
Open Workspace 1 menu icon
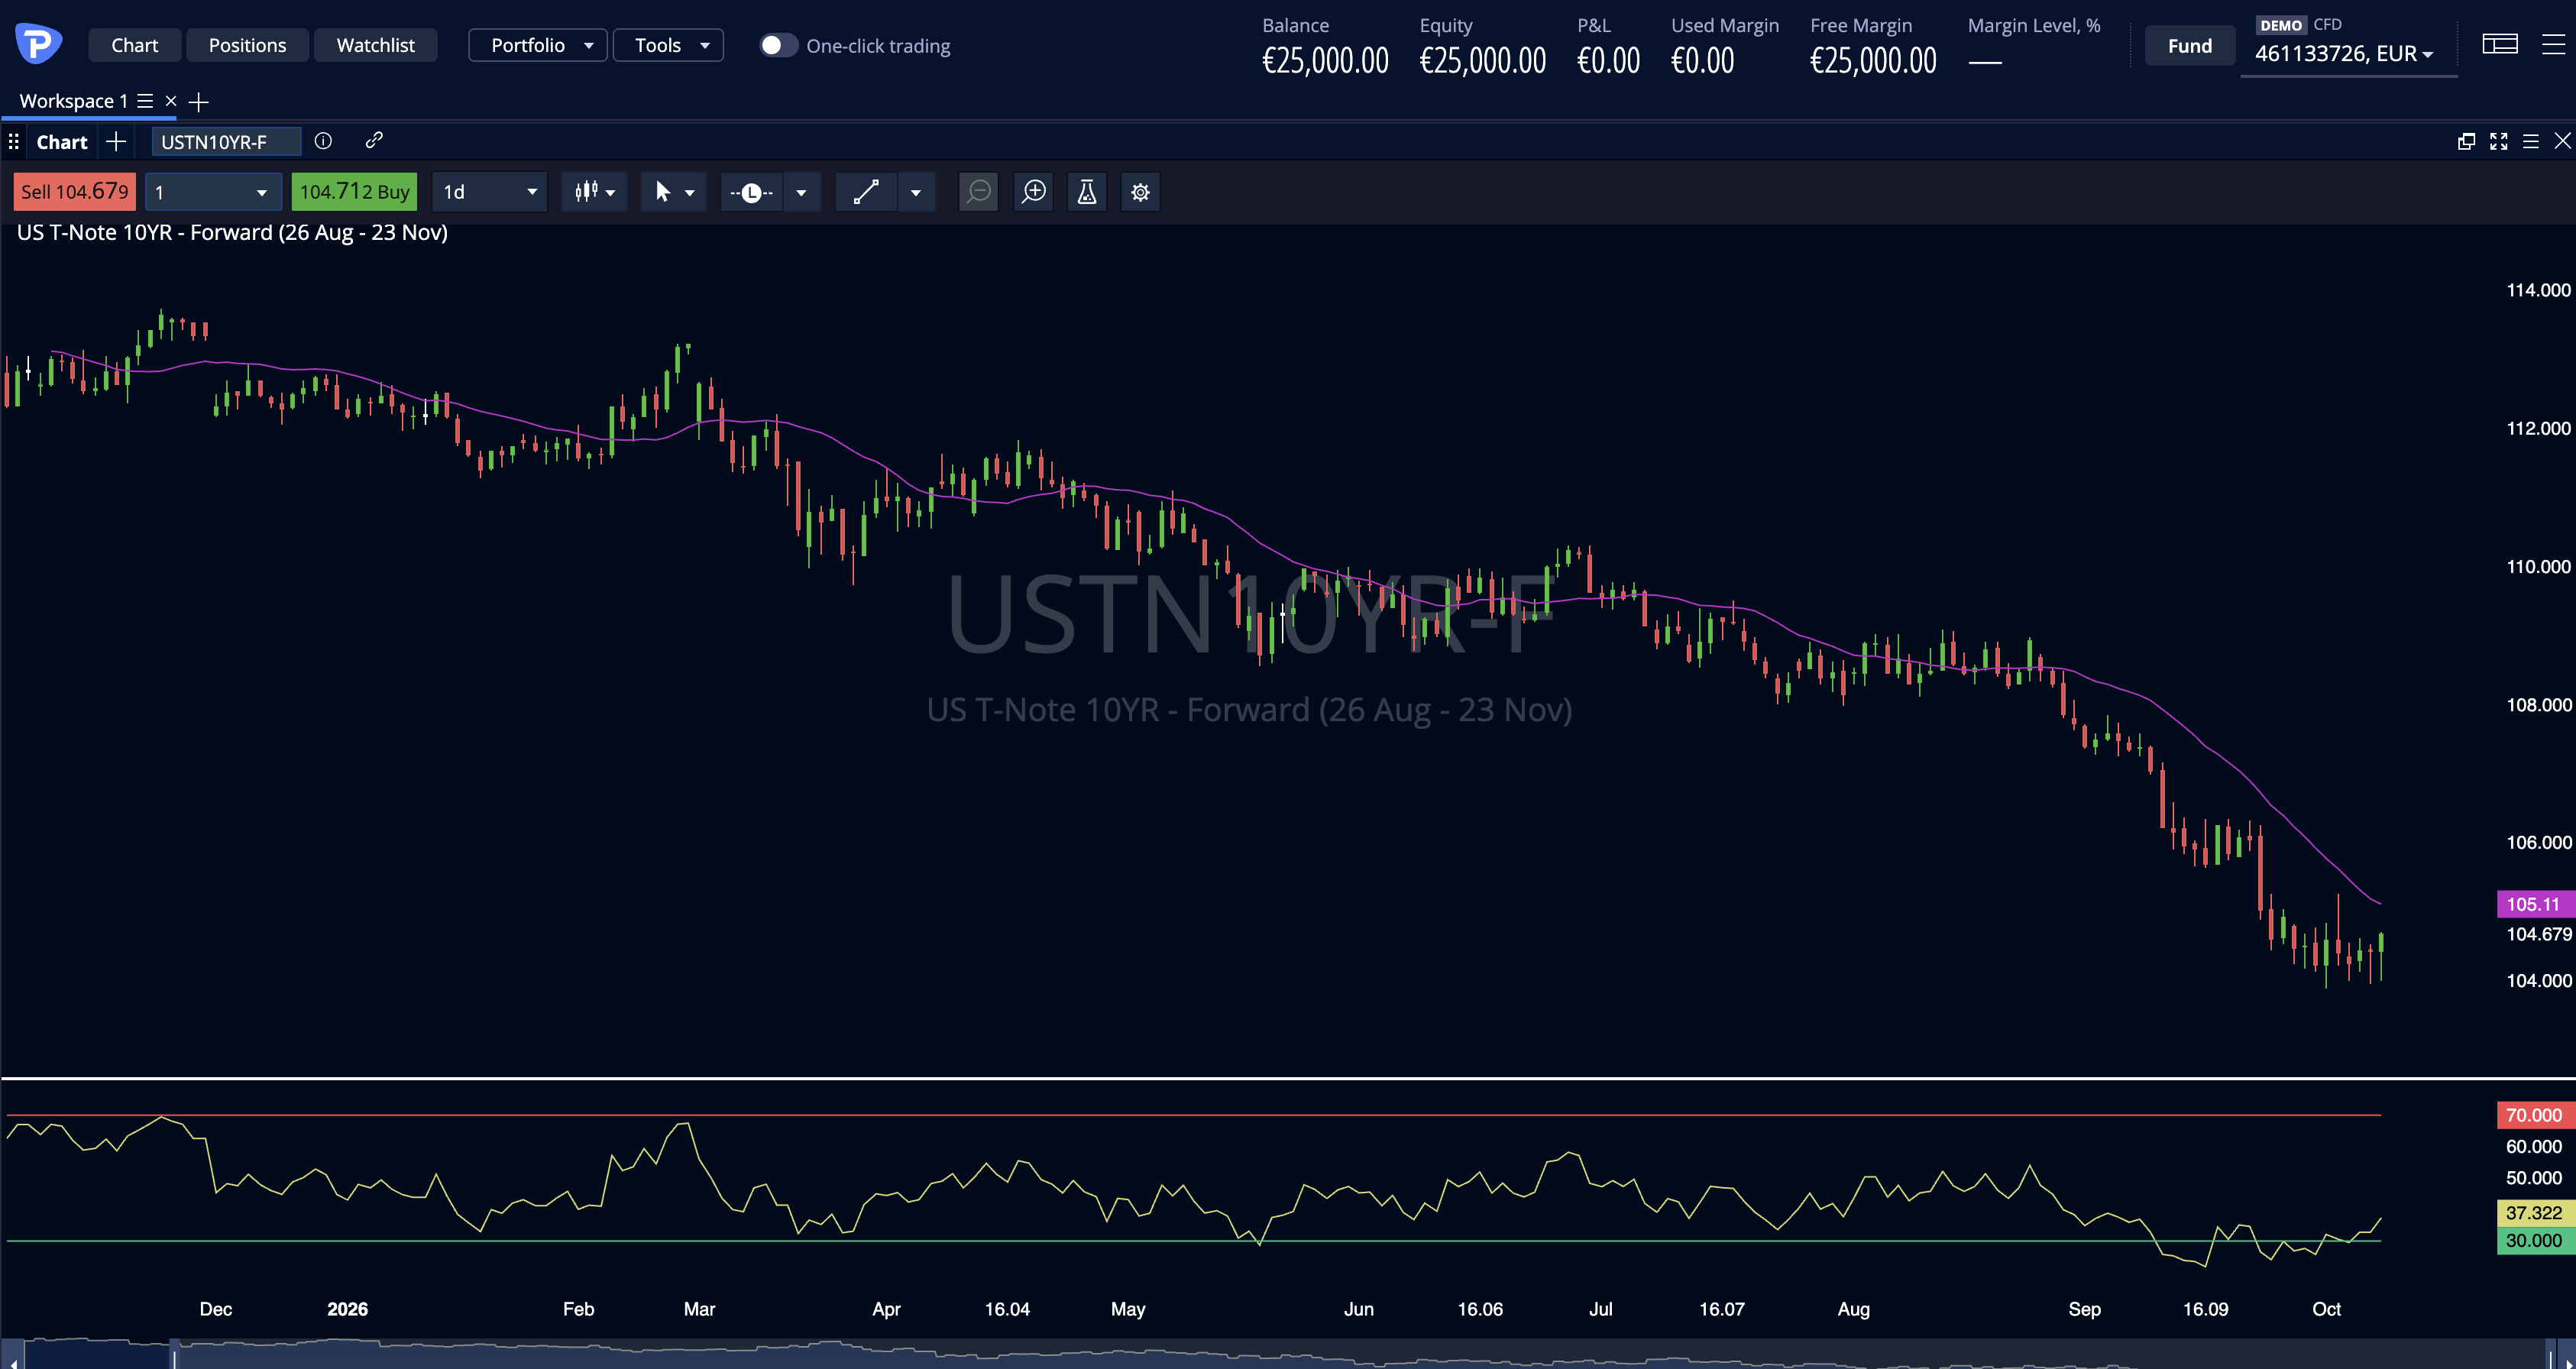click(x=145, y=101)
